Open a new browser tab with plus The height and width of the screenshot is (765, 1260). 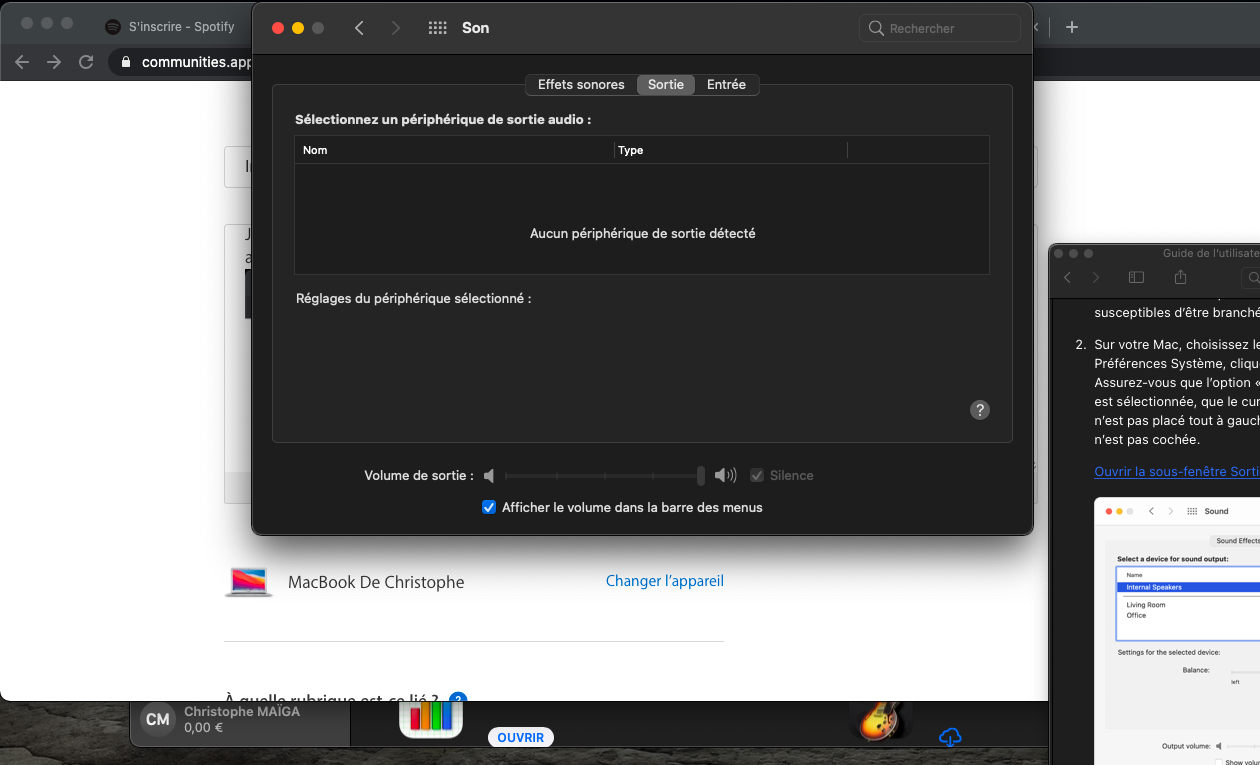click(1072, 27)
